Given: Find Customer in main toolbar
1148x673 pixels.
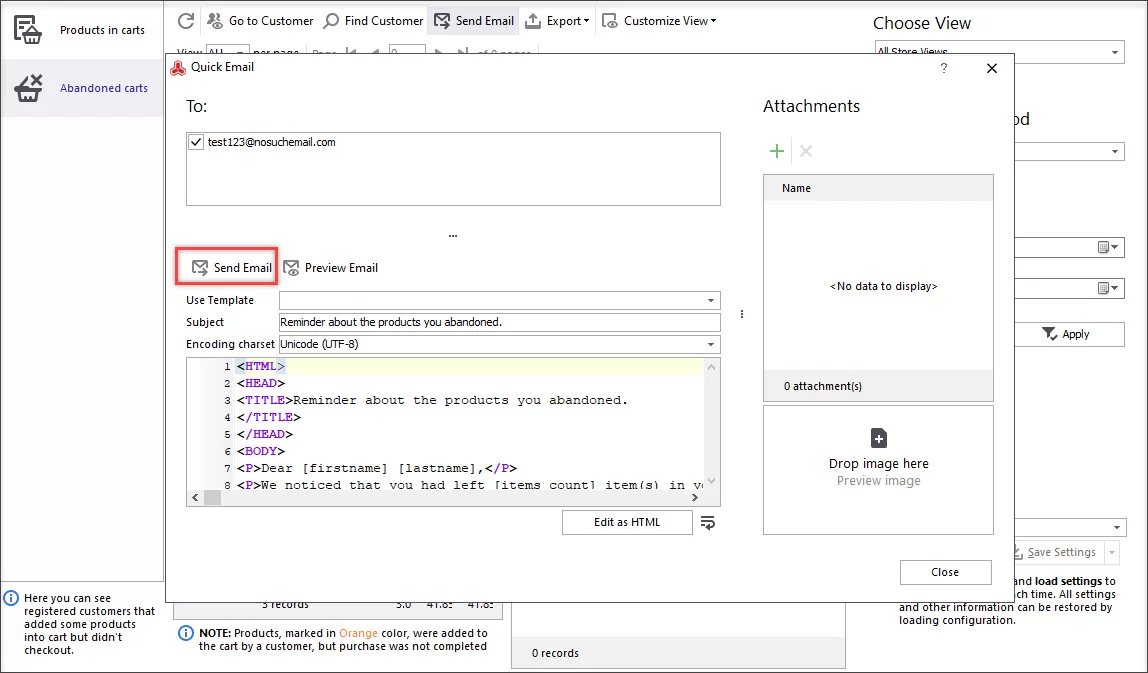Looking at the screenshot, I should point(373,21).
